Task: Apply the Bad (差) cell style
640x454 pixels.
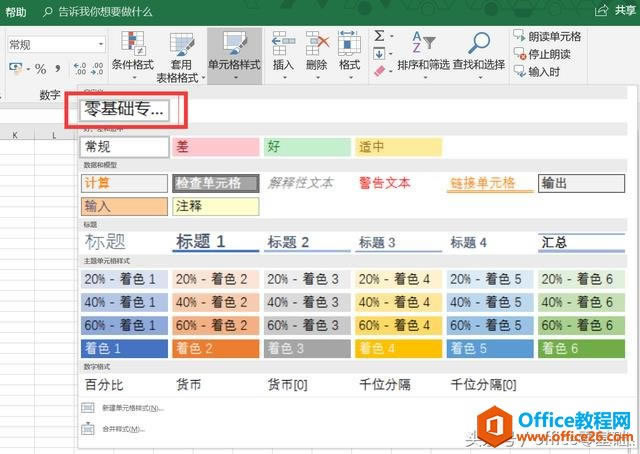Action: coord(216,147)
